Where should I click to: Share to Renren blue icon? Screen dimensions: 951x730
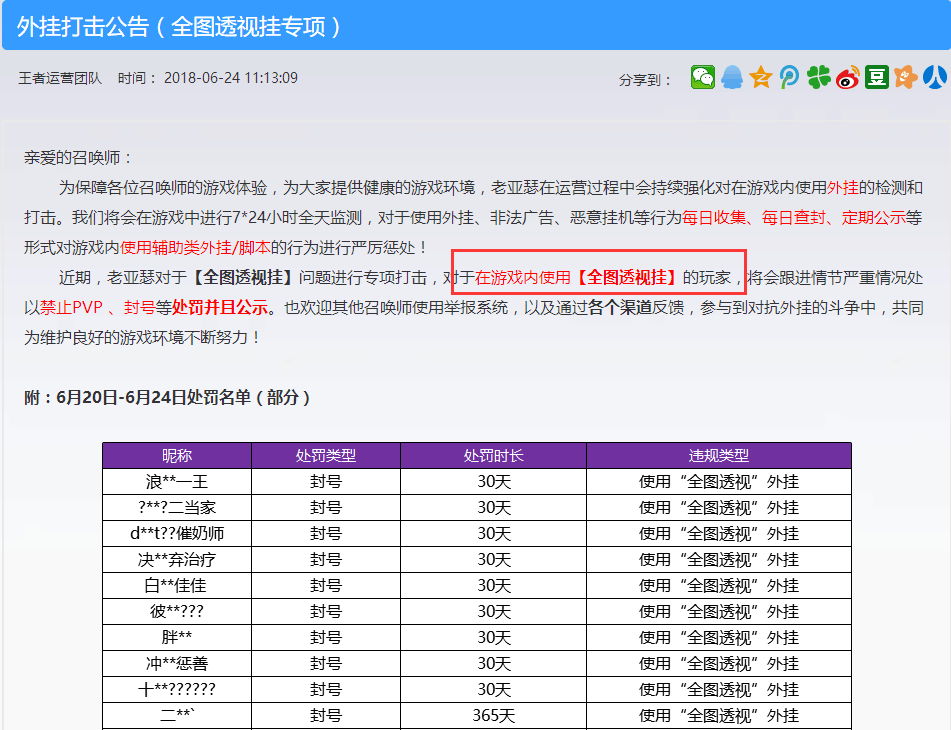[x=935, y=78]
